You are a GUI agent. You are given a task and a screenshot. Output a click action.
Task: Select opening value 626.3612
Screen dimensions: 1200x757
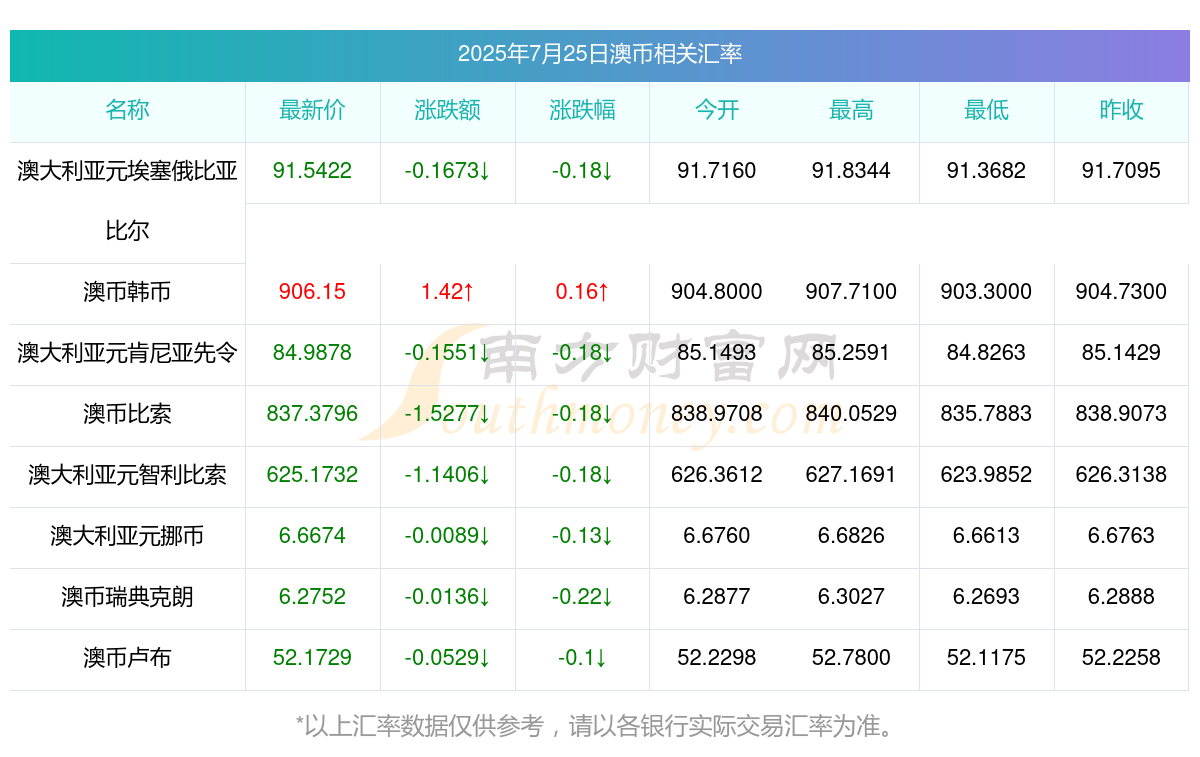click(x=717, y=475)
